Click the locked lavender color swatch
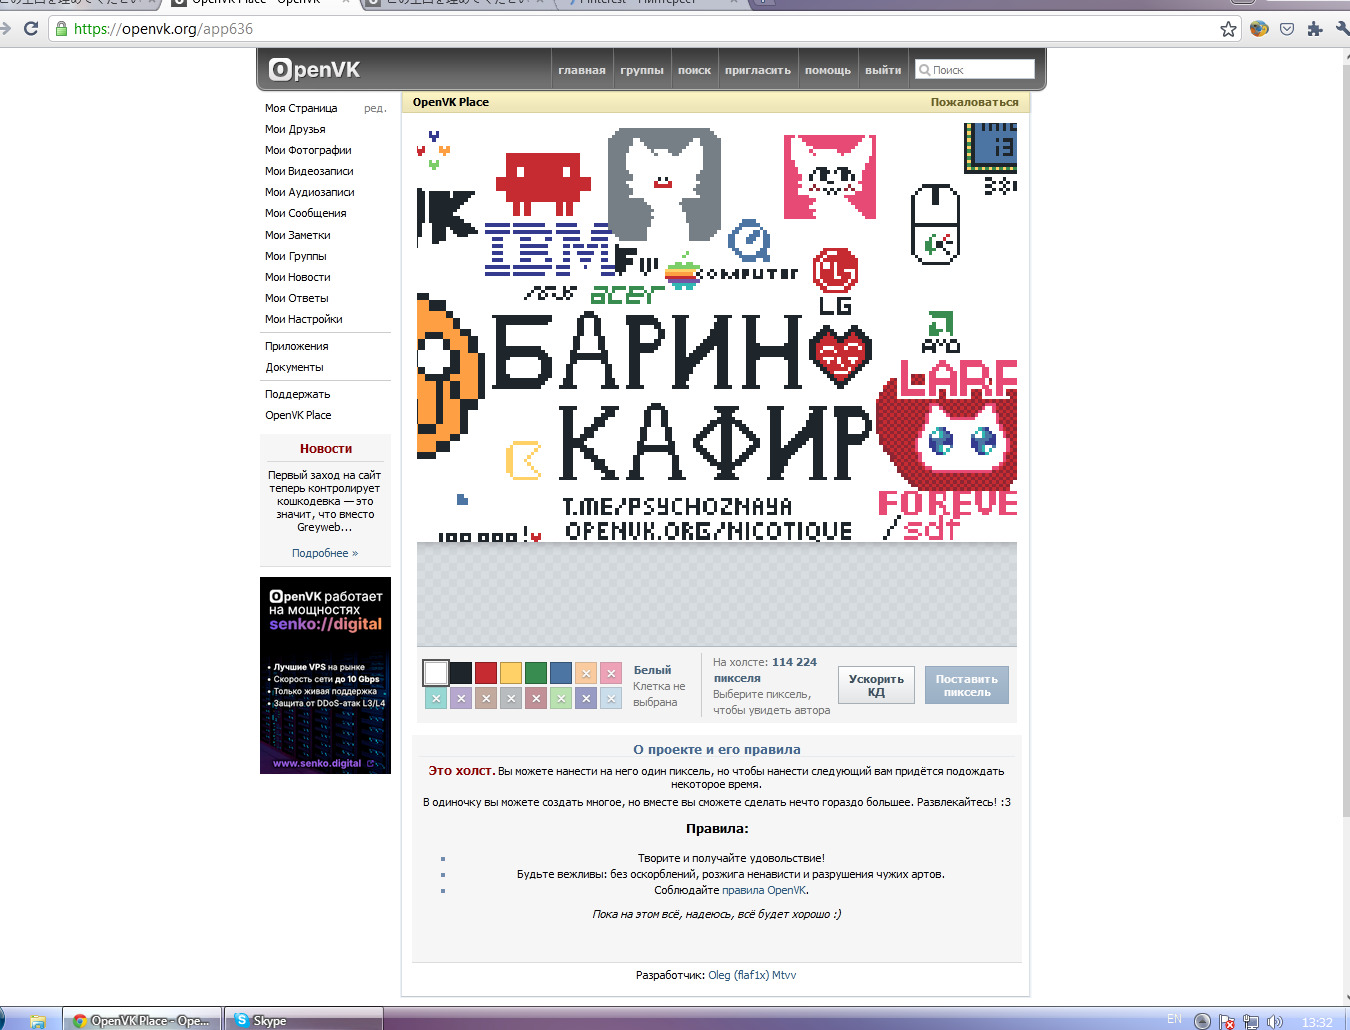 [x=461, y=698]
